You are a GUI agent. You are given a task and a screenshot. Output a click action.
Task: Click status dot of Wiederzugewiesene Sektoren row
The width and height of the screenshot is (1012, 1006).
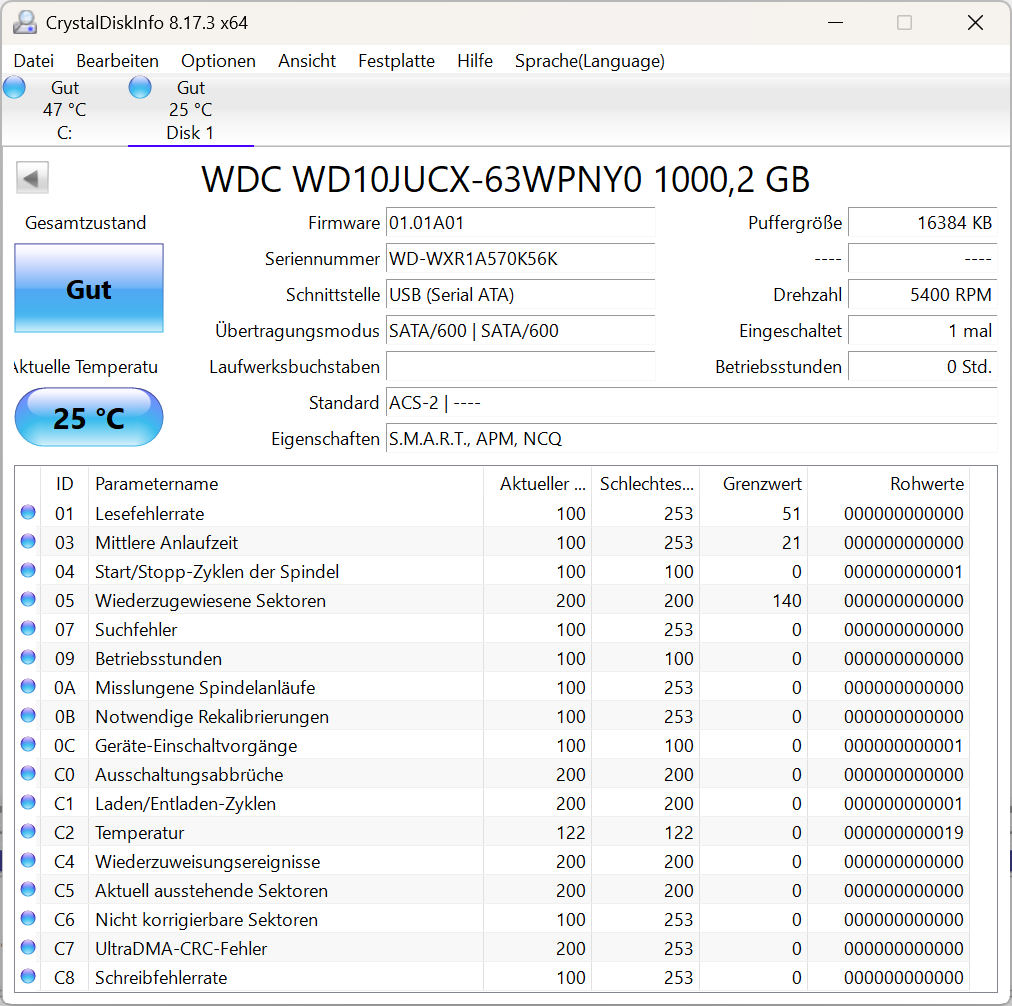click(28, 599)
